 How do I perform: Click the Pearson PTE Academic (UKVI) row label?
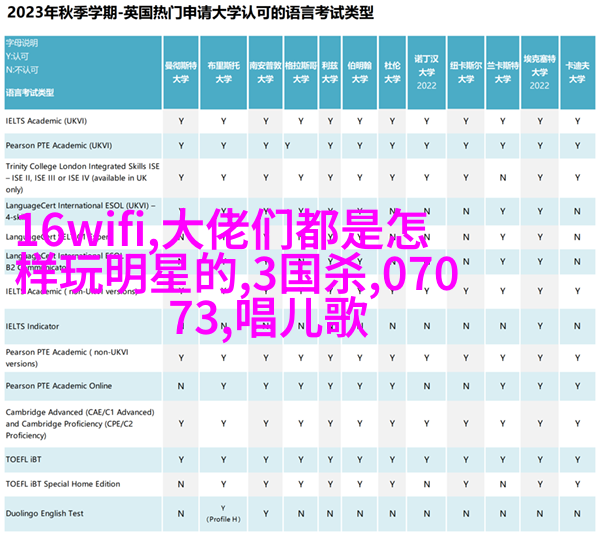(59, 145)
